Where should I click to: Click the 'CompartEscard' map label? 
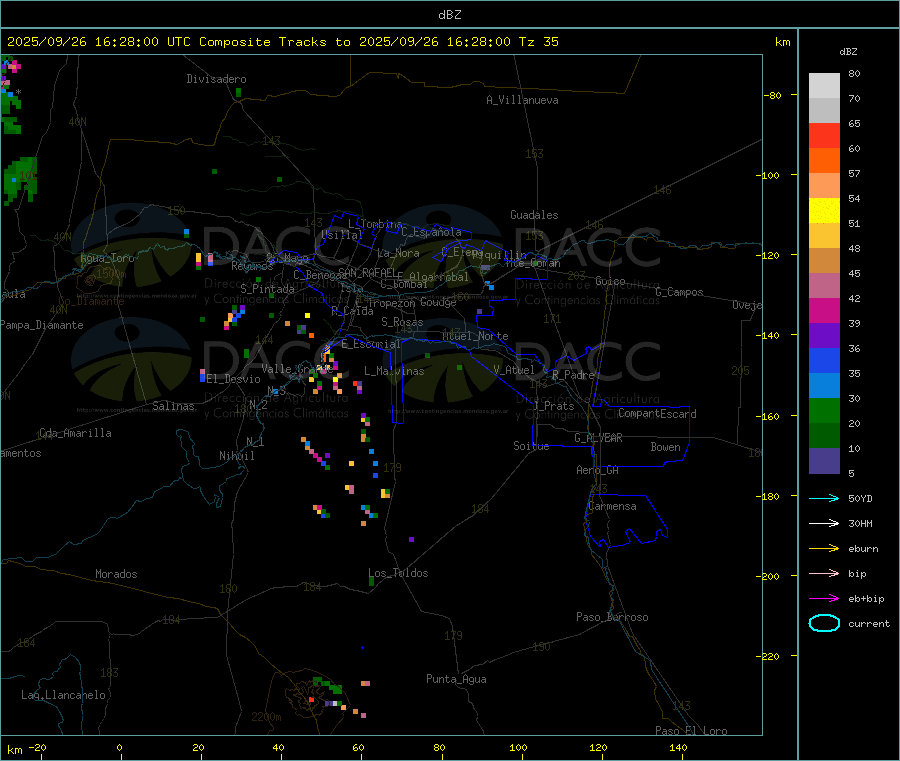point(658,414)
